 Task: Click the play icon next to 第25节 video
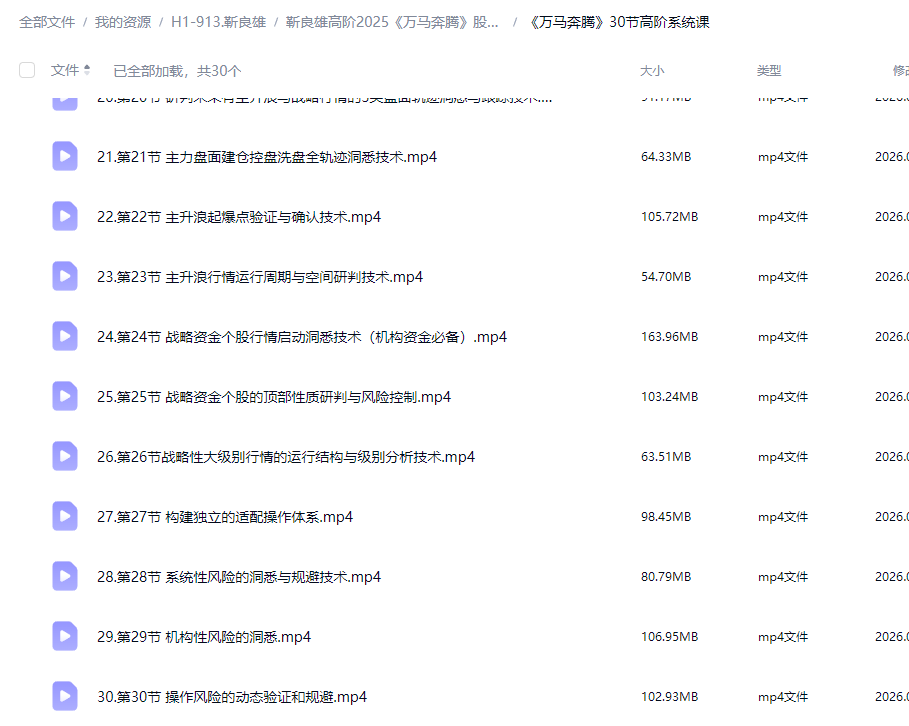point(64,396)
